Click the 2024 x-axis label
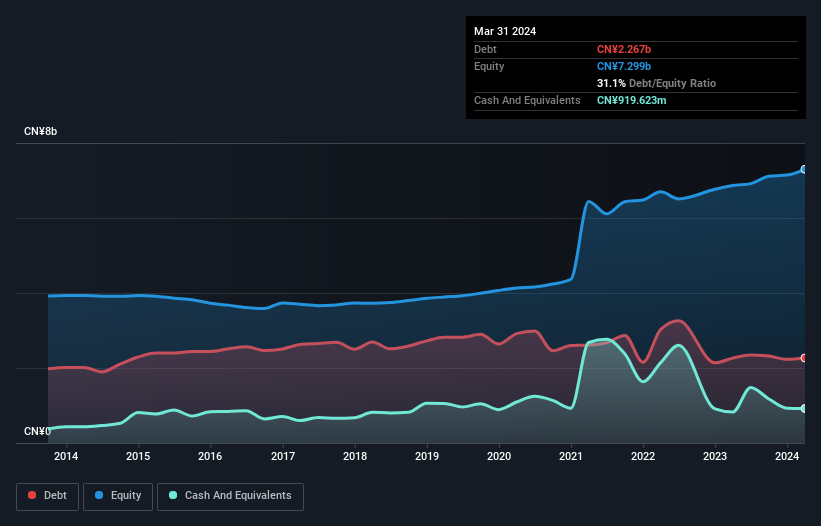 click(787, 456)
